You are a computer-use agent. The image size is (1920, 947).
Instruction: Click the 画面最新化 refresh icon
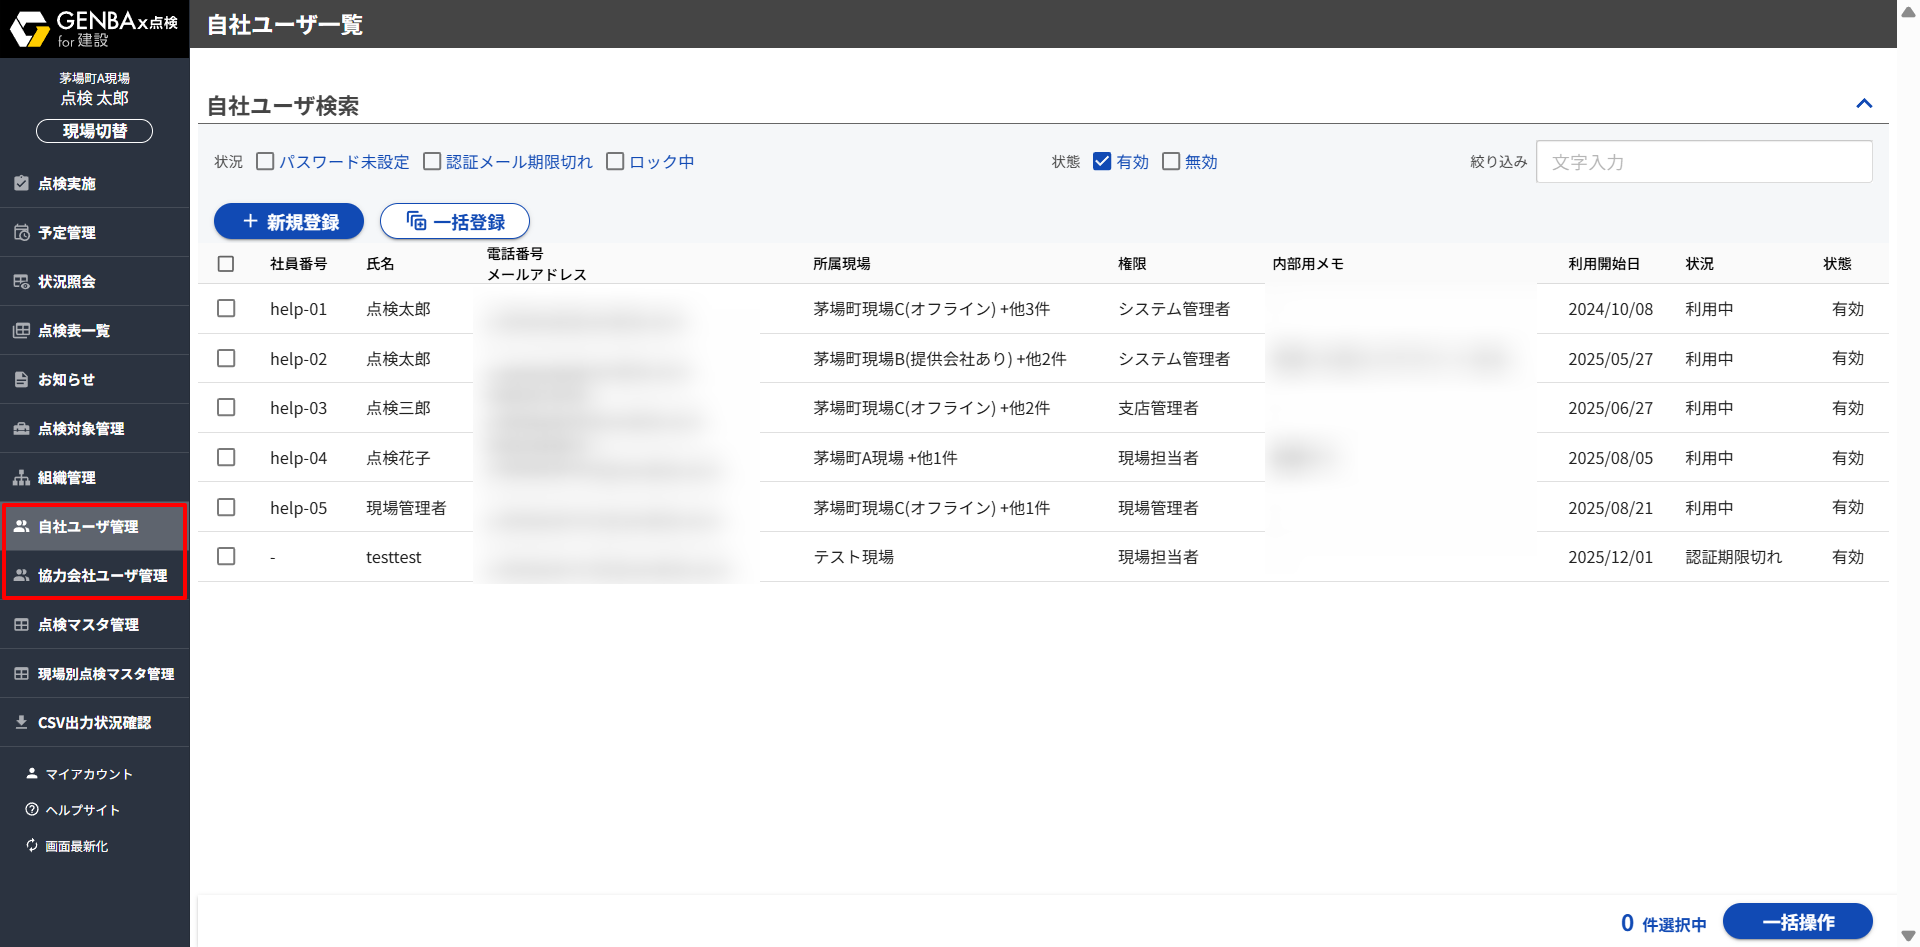click(x=32, y=845)
